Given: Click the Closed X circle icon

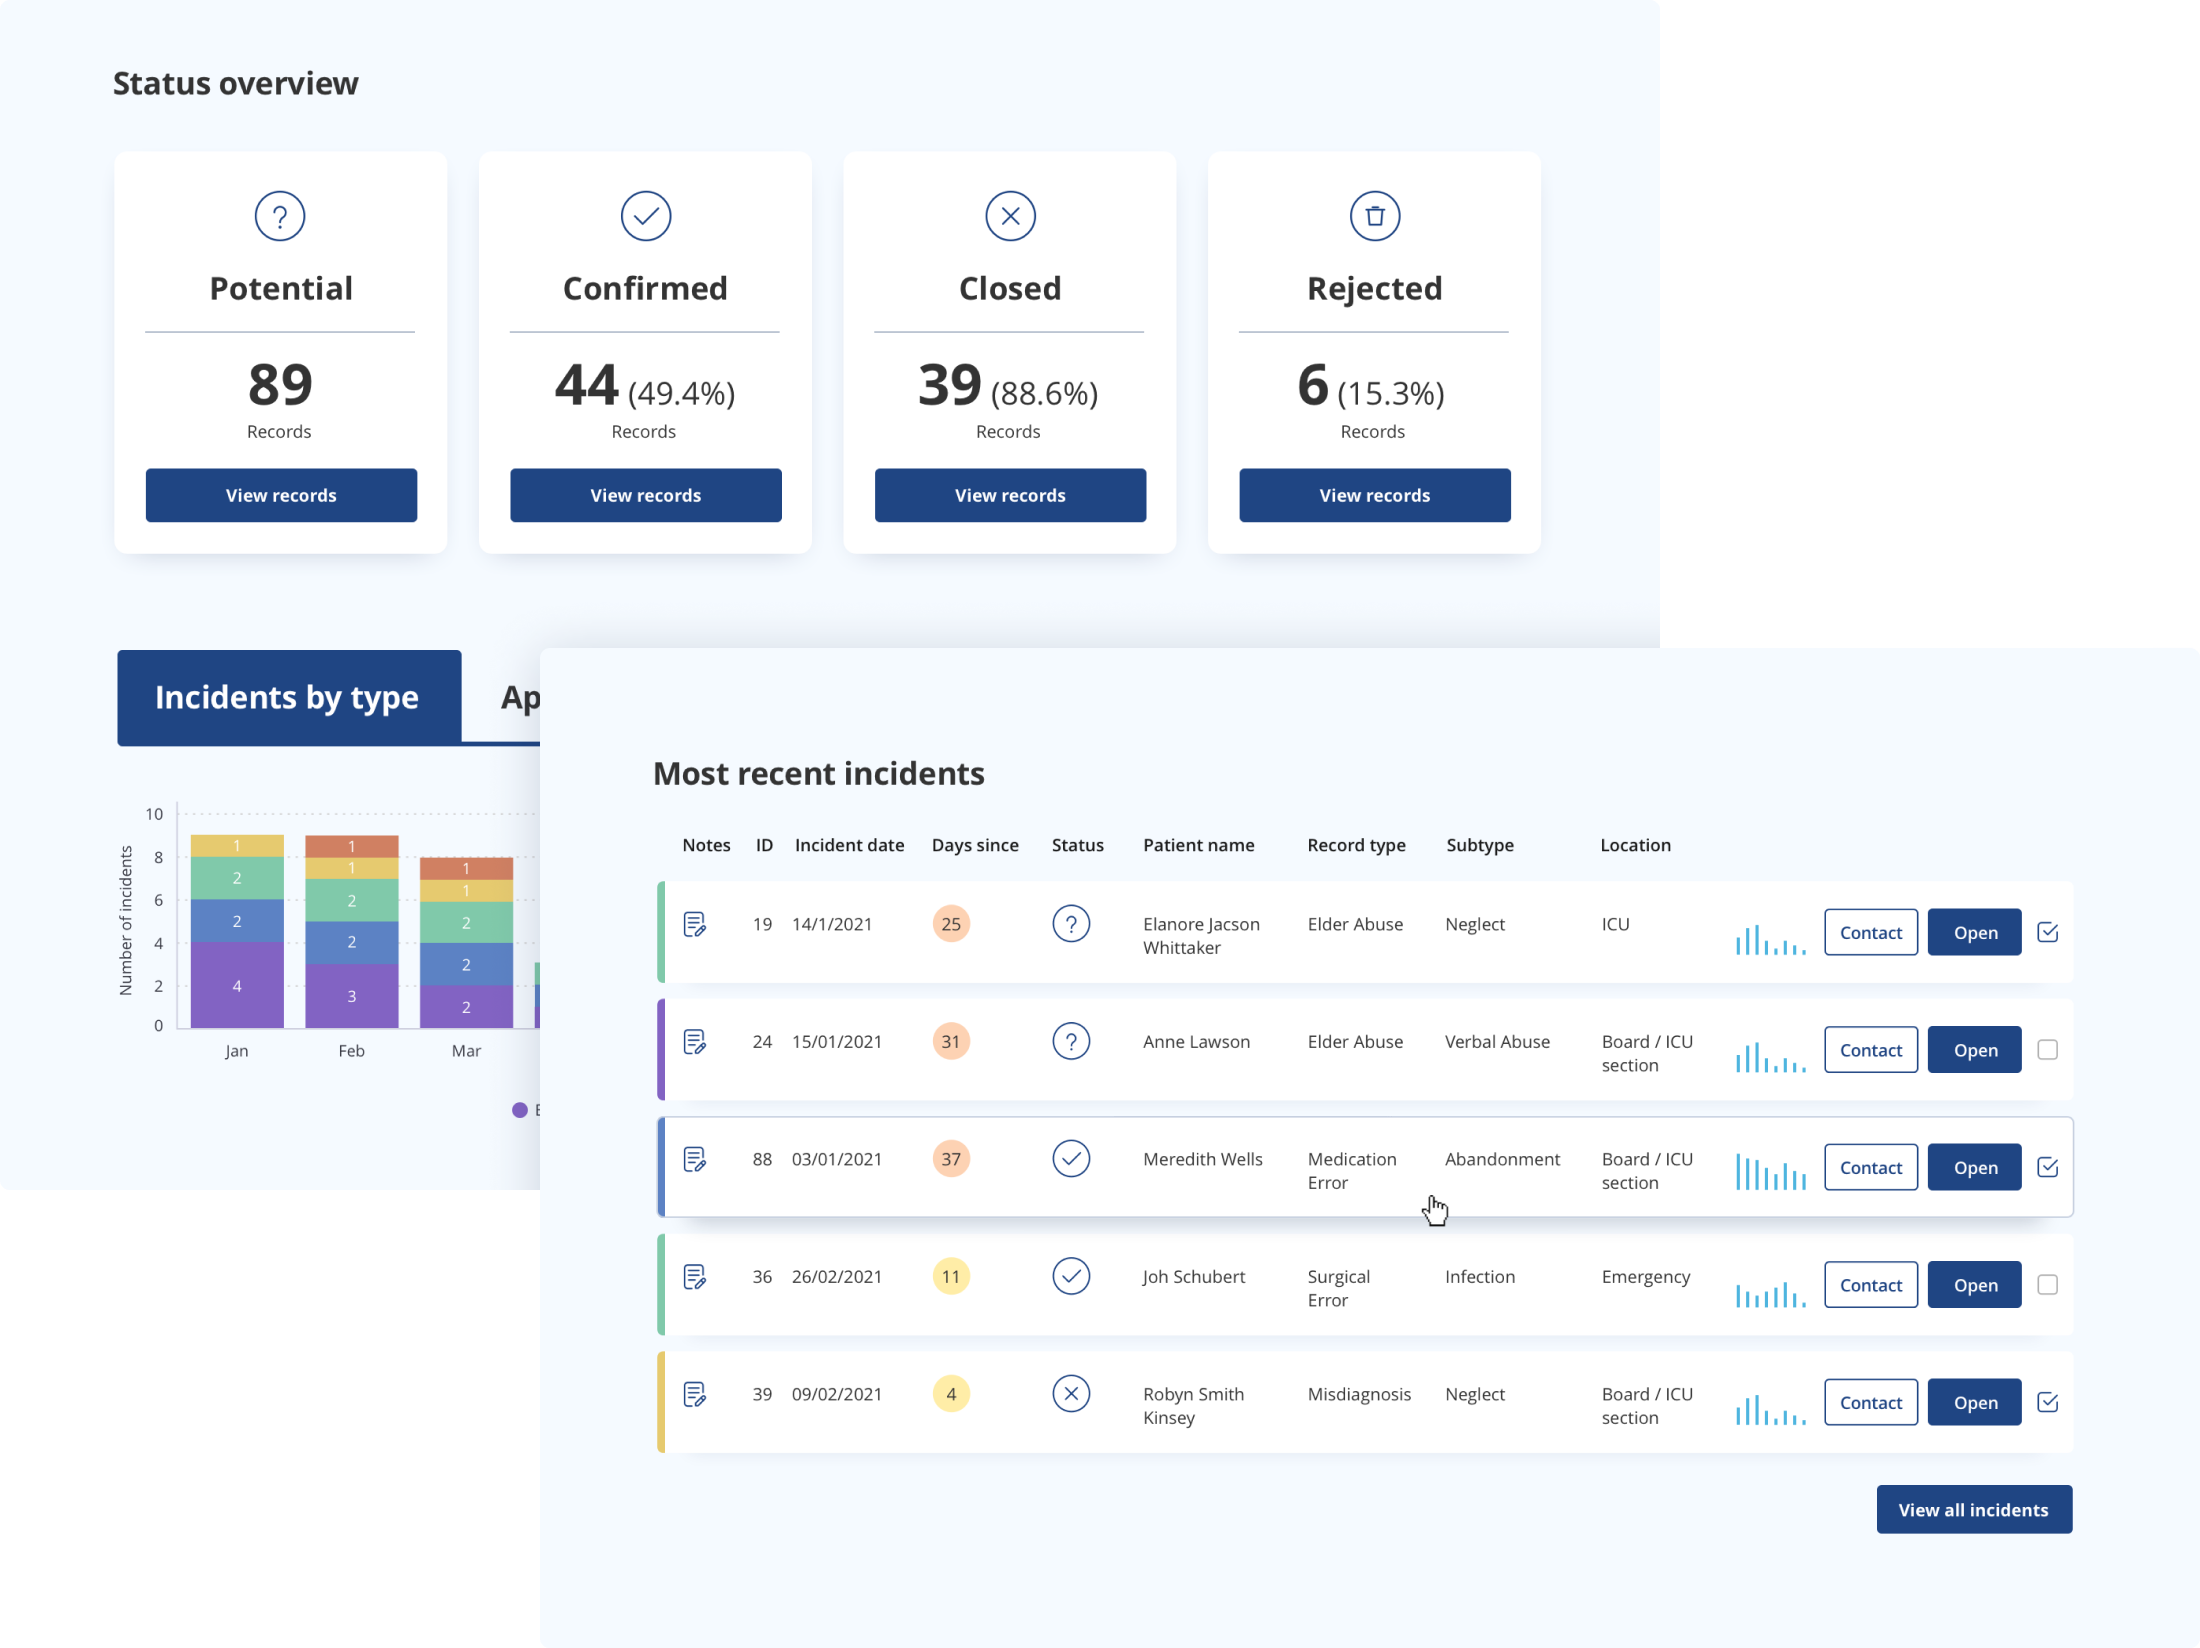Looking at the screenshot, I should click(x=1010, y=216).
